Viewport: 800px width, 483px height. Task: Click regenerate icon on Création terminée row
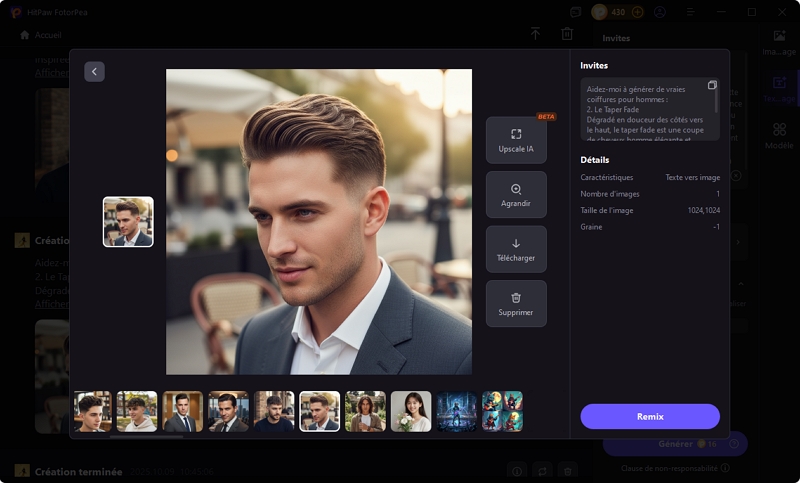(542, 471)
